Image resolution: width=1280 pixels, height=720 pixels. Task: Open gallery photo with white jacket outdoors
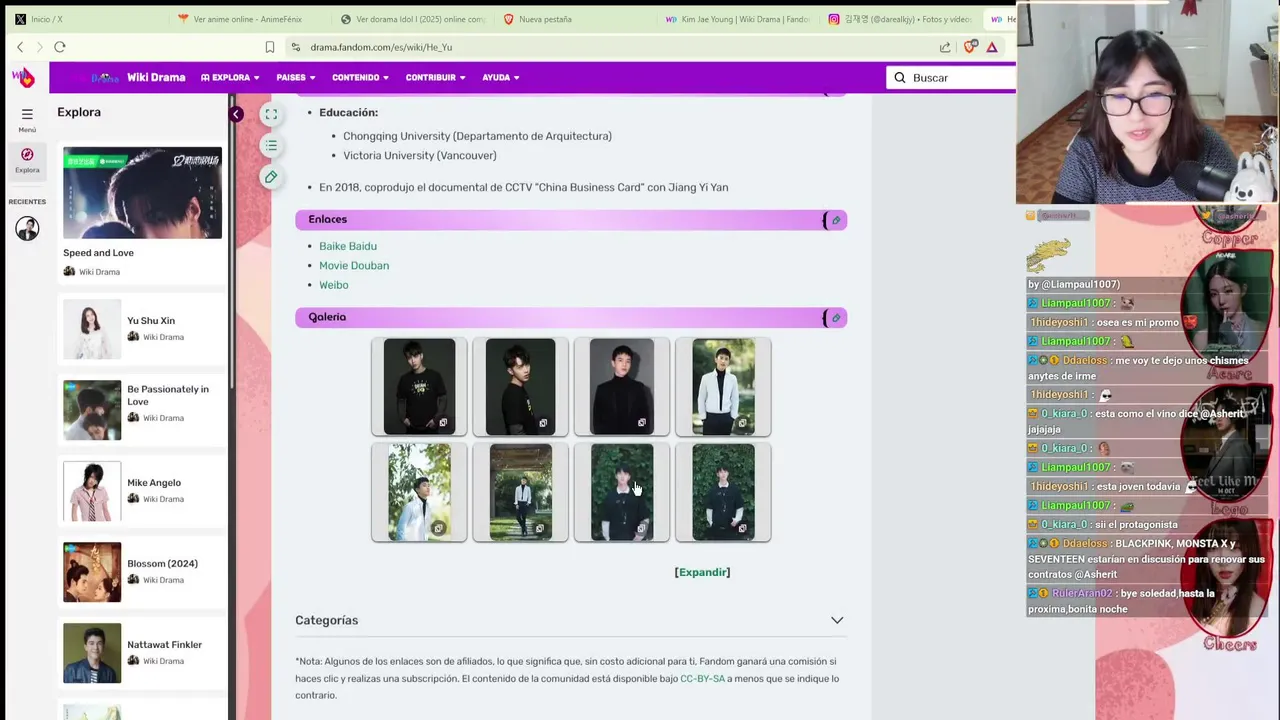(723, 387)
